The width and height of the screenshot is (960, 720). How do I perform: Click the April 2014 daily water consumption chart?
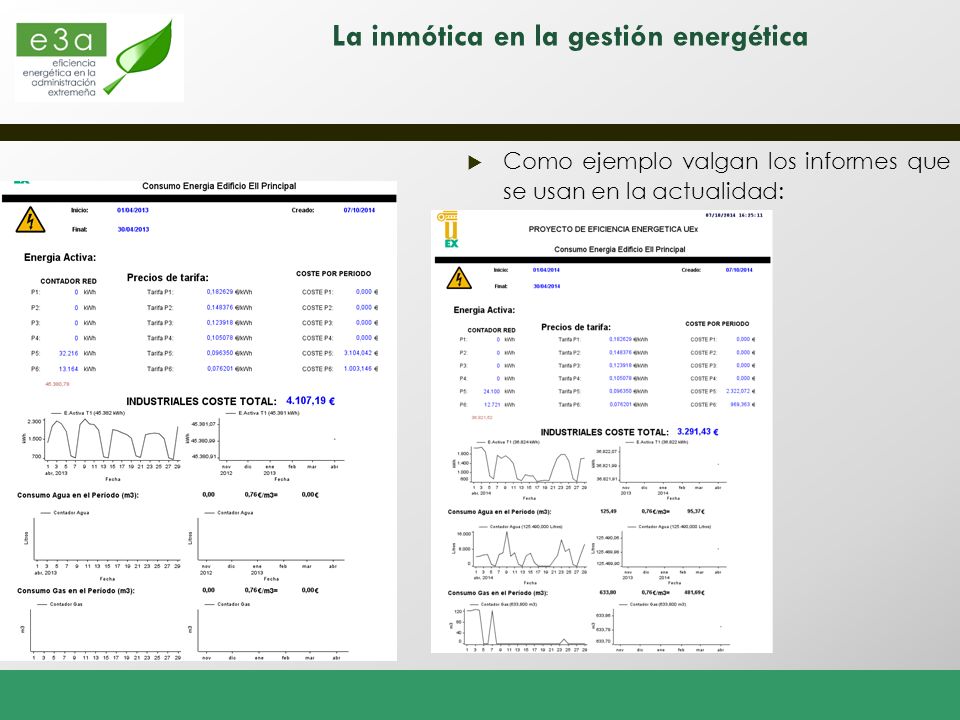click(520, 554)
